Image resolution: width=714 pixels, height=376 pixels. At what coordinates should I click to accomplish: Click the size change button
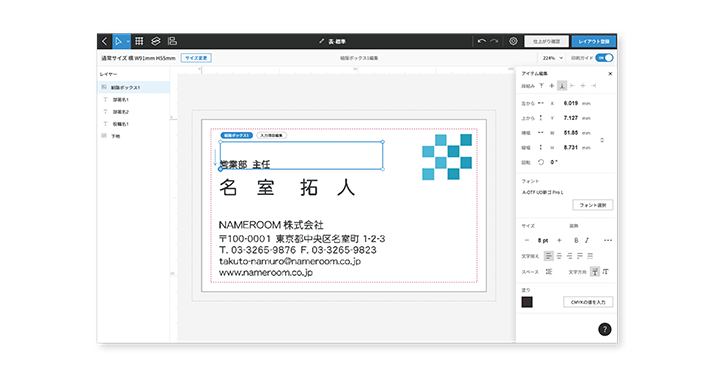point(196,58)
